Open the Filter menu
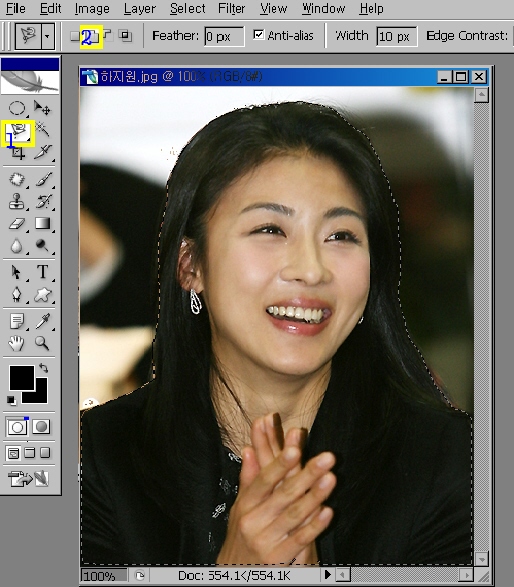Viewport: 514px width, 587px height. (232, 8)
